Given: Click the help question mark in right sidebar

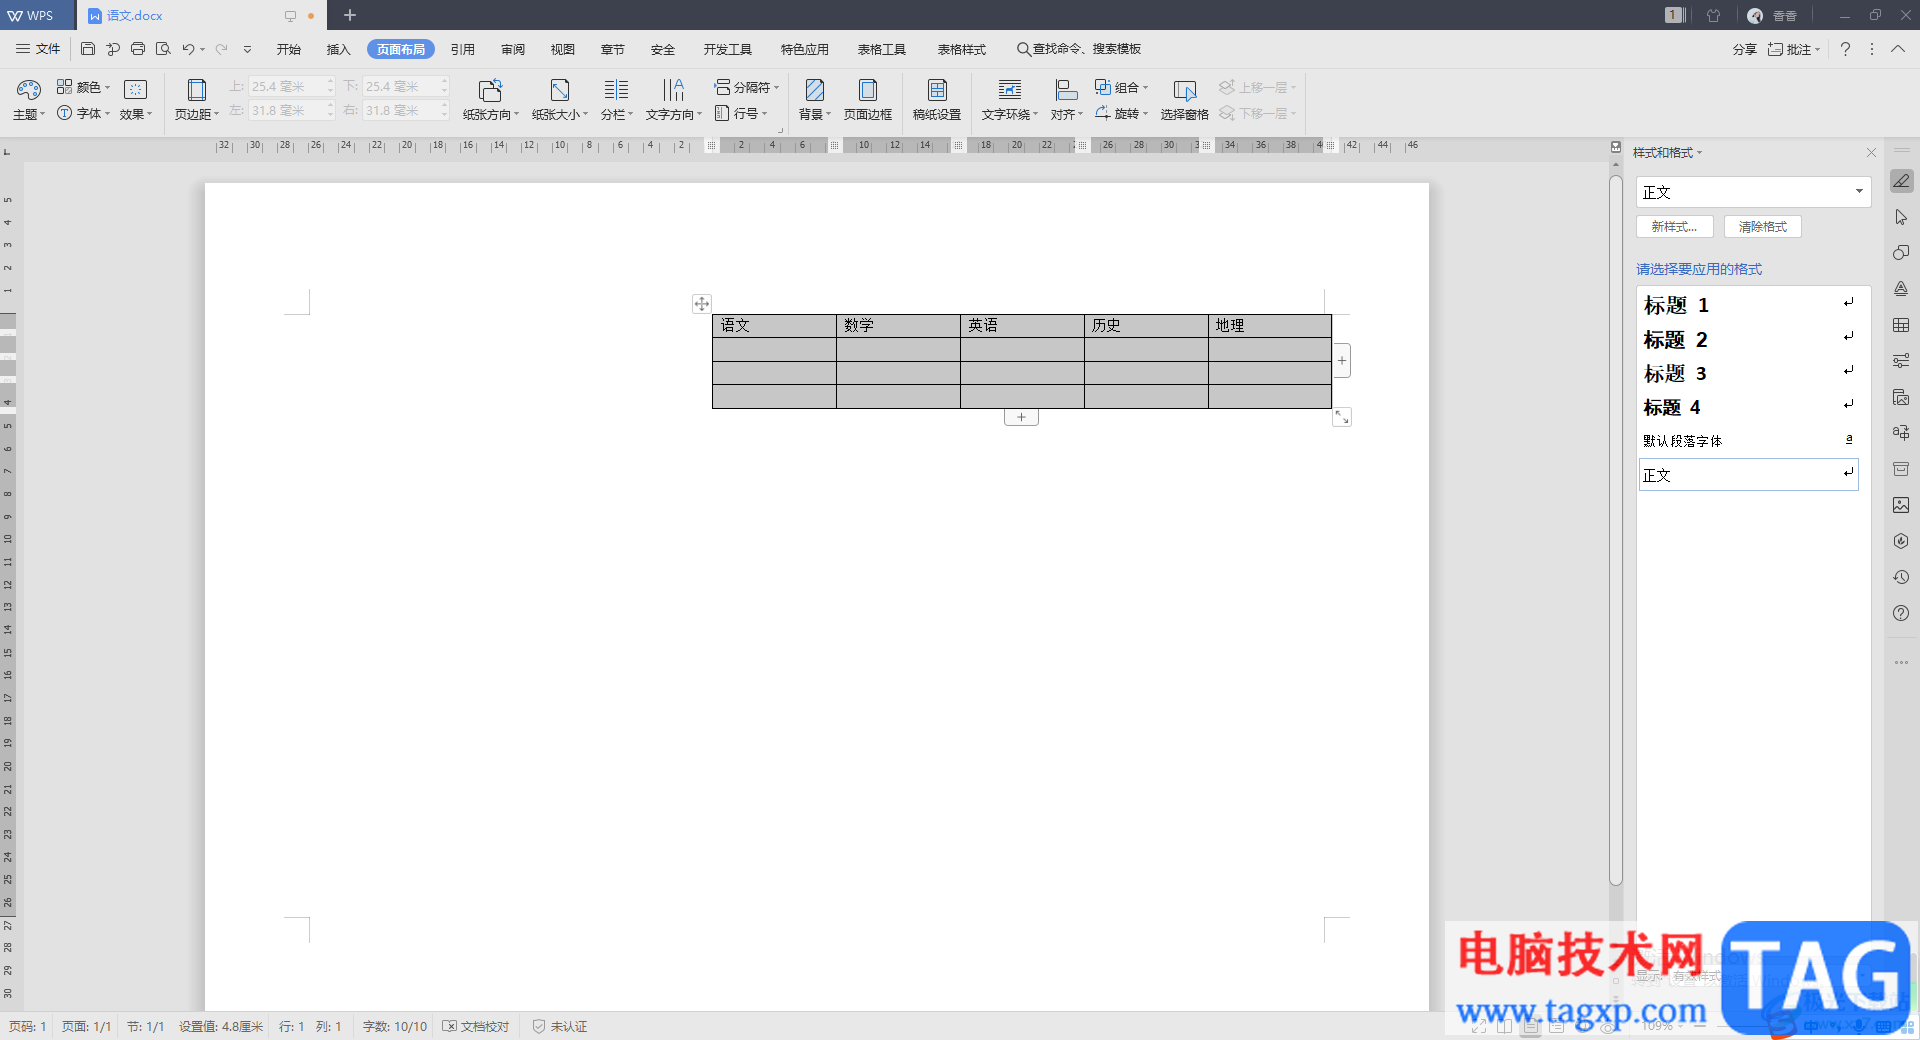Looking at the screenshot, I should [1901, 613].
